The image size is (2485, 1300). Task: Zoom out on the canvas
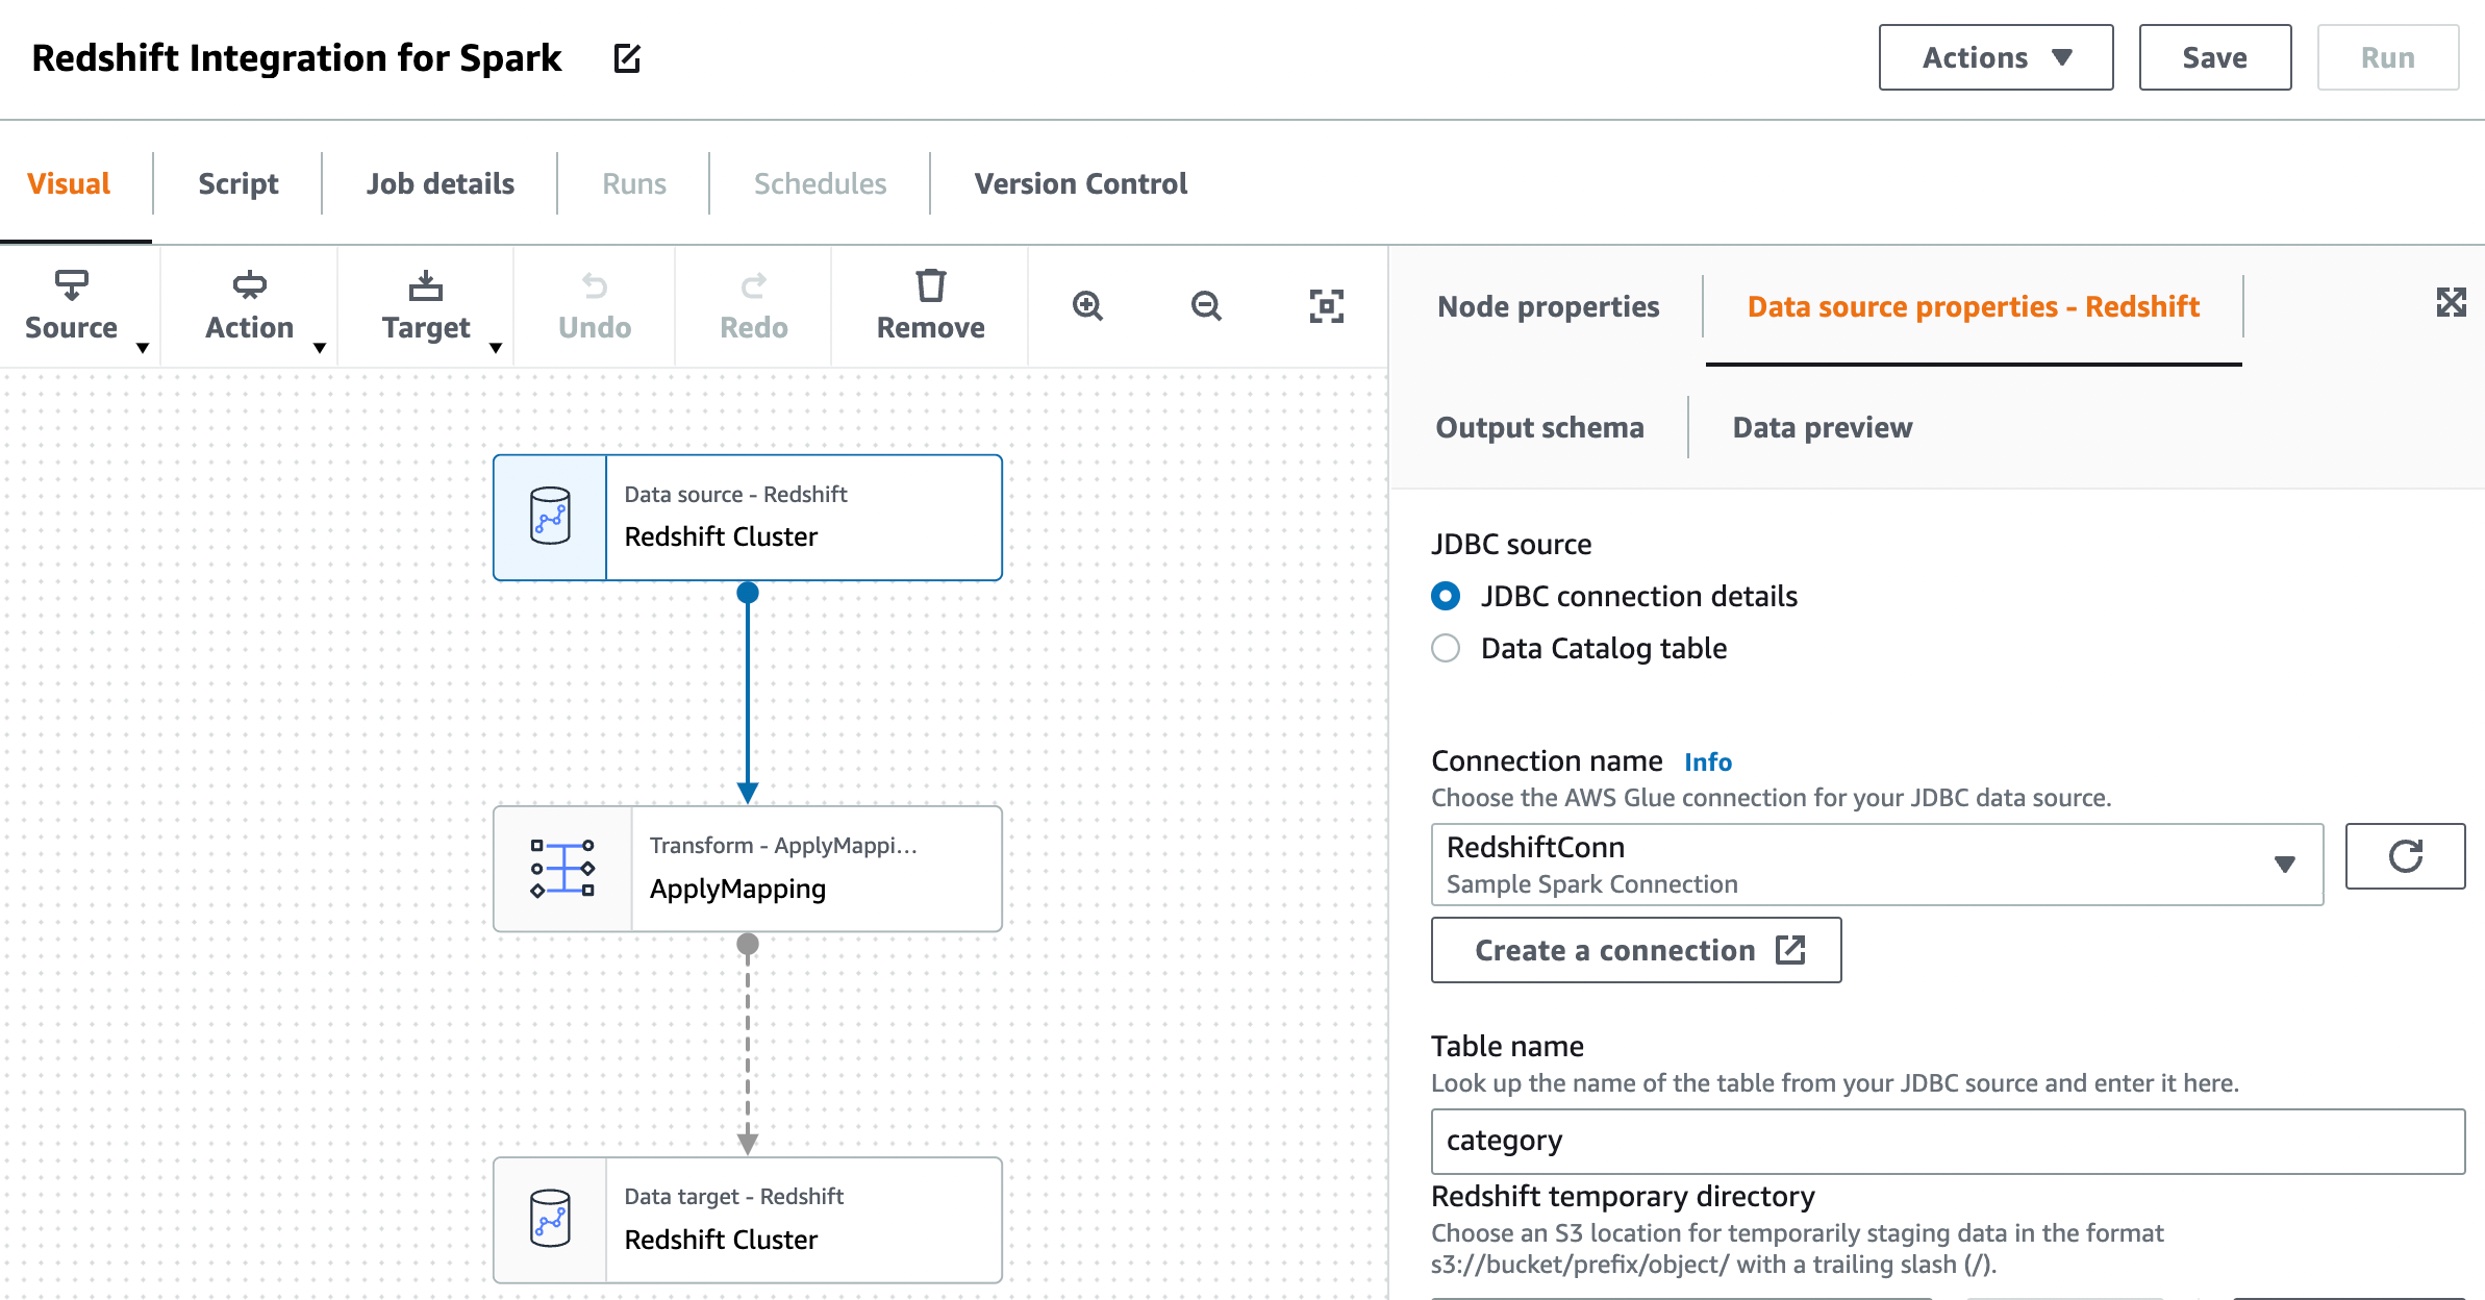click(1206, 306)
